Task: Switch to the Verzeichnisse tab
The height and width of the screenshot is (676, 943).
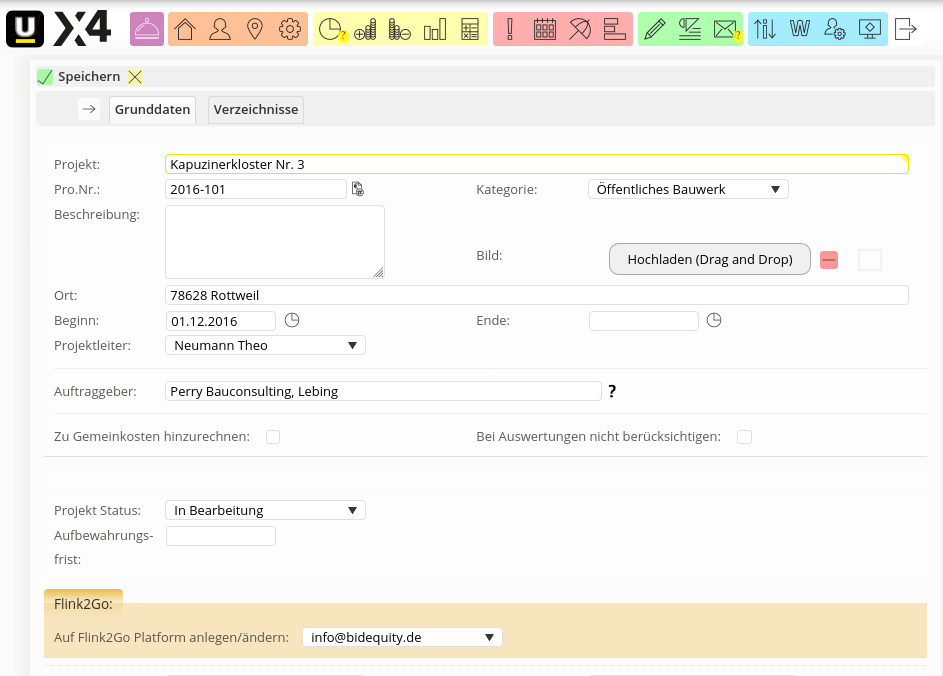Action: [x=256, y=109]
